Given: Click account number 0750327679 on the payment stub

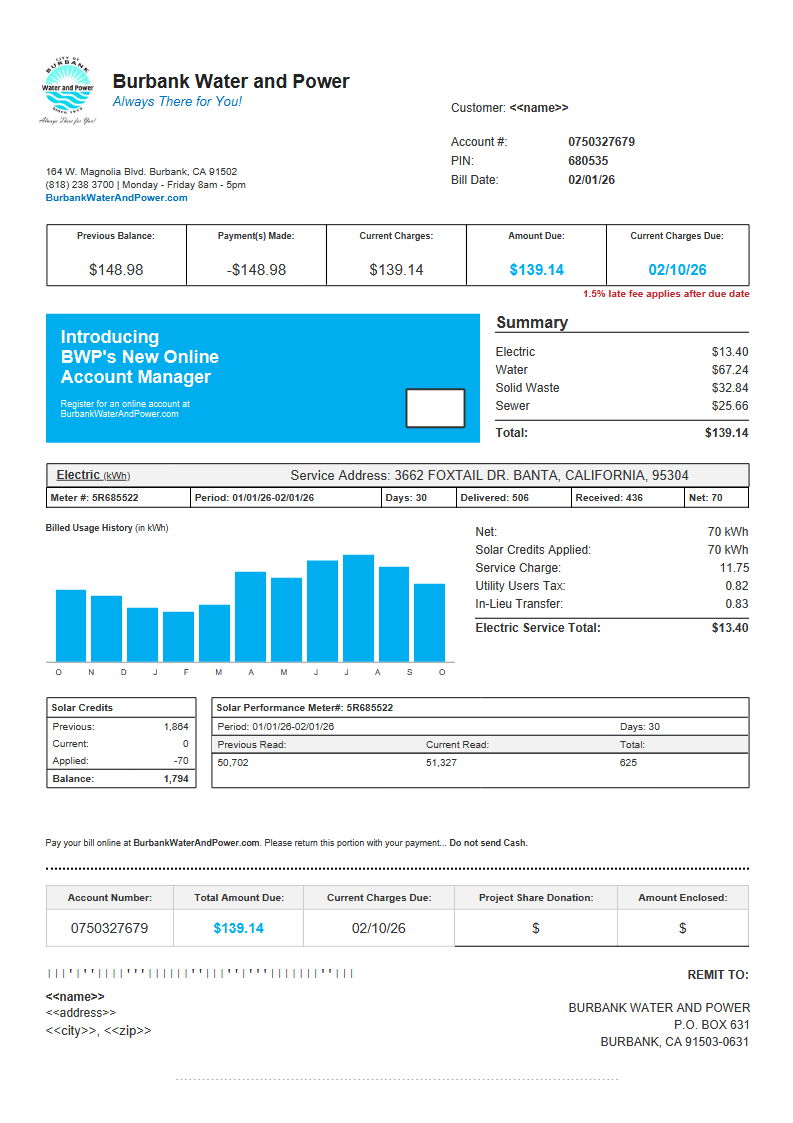Looking at the screenshot, I should tap(110, 928).
